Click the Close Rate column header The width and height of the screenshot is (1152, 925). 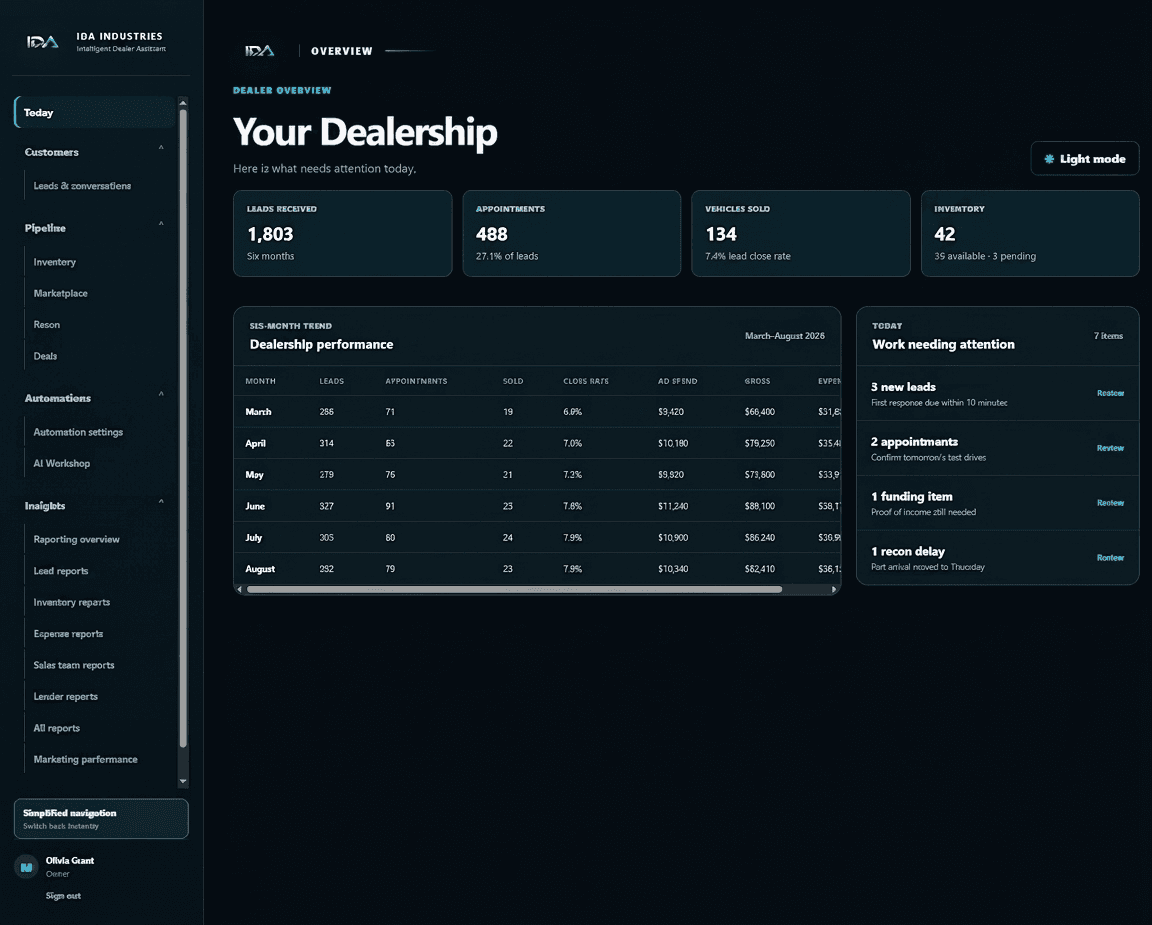(x=586, y=381)
